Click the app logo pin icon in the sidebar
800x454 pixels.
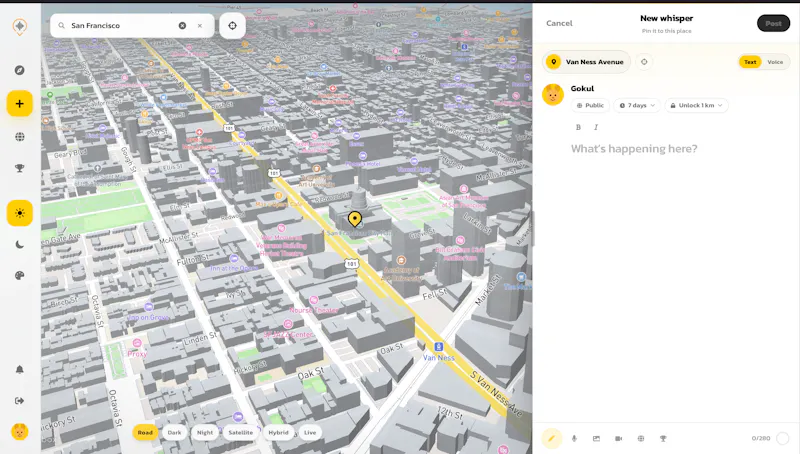(19, 27)
